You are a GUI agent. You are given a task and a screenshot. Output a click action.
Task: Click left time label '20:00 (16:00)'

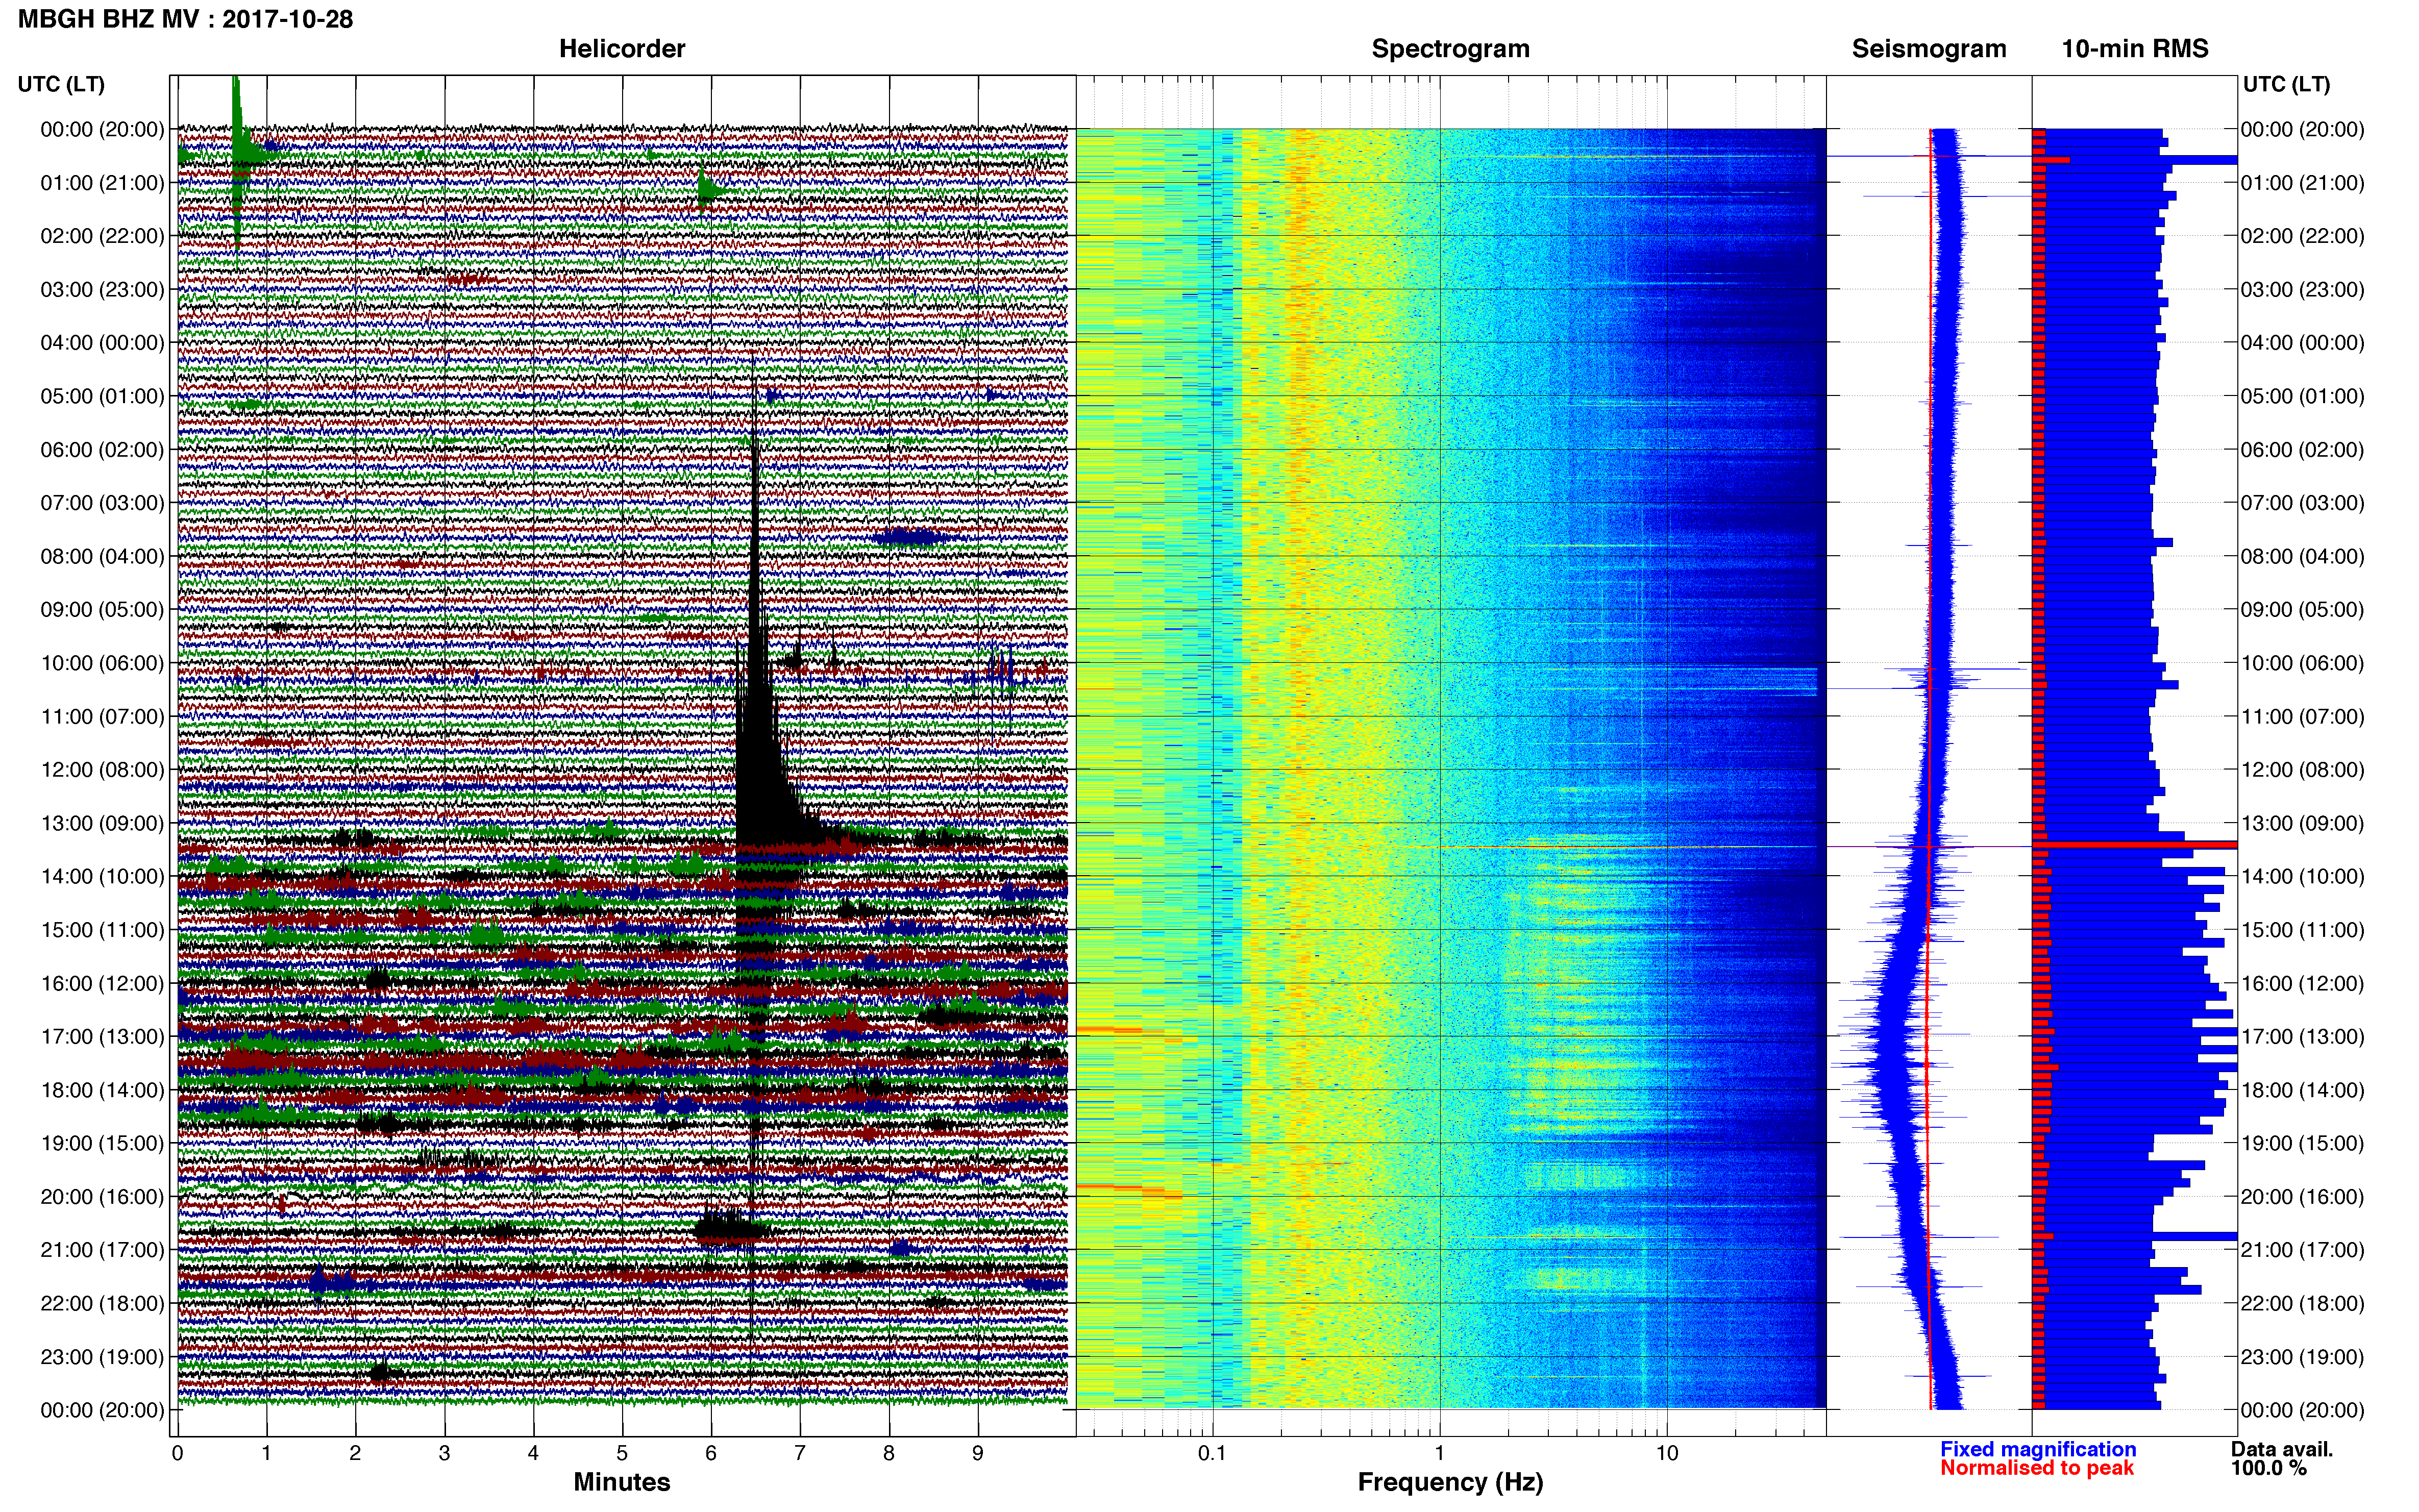(x=102, y=1197)
